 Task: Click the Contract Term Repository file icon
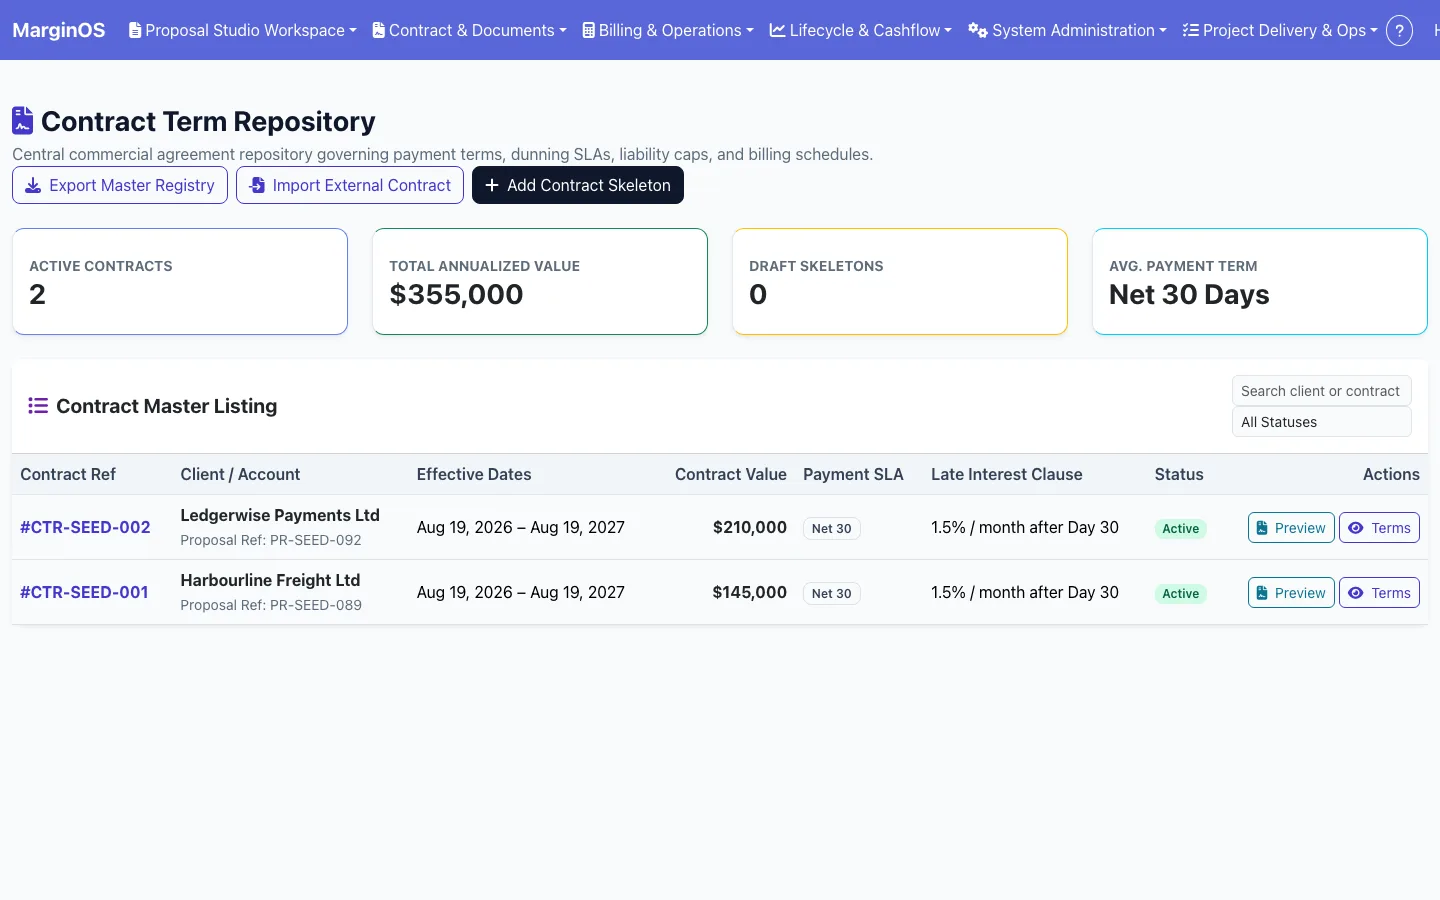[22, 120]
